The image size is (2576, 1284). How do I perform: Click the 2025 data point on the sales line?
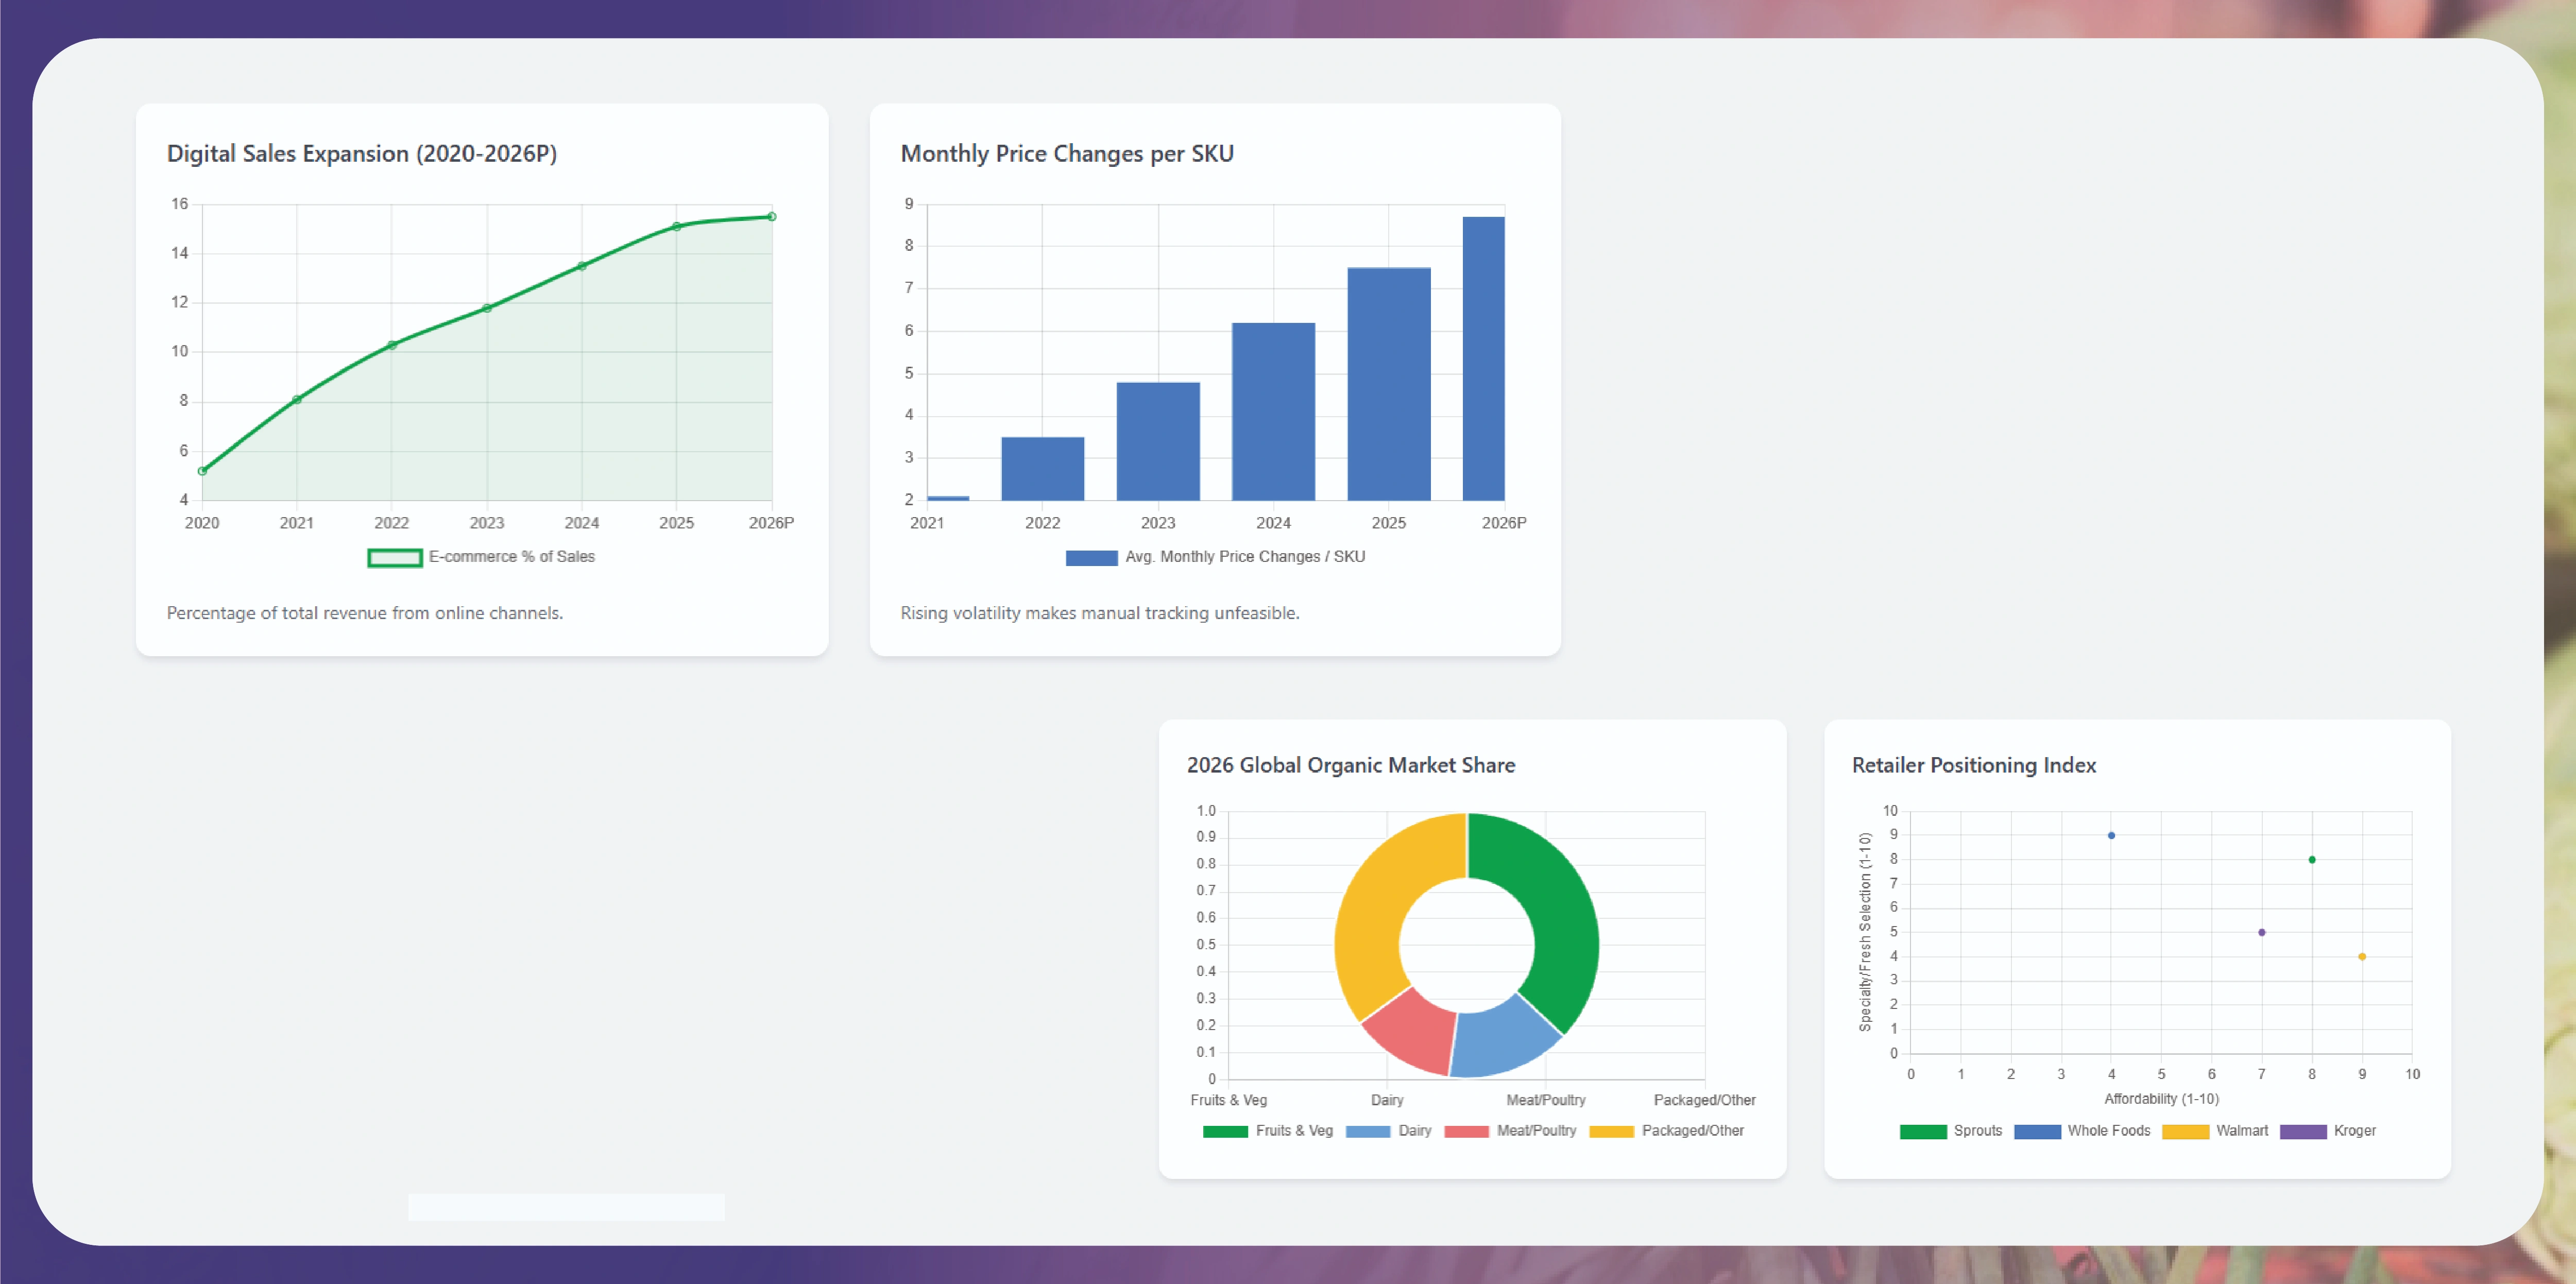(677, 227)
